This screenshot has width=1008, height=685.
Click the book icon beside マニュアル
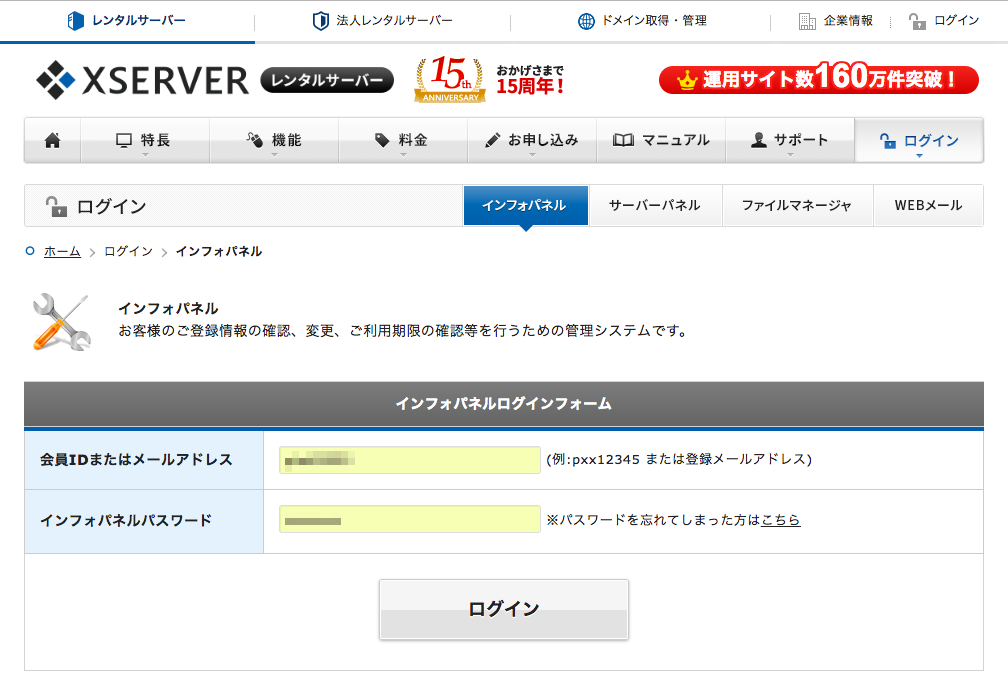pos(623,139)
